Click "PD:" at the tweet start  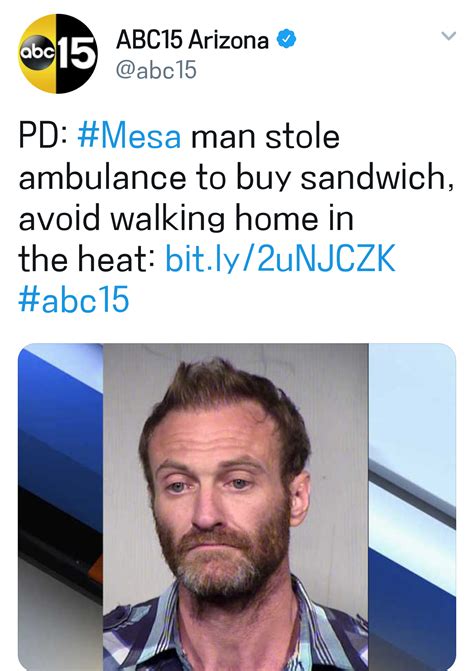(43, 137)
